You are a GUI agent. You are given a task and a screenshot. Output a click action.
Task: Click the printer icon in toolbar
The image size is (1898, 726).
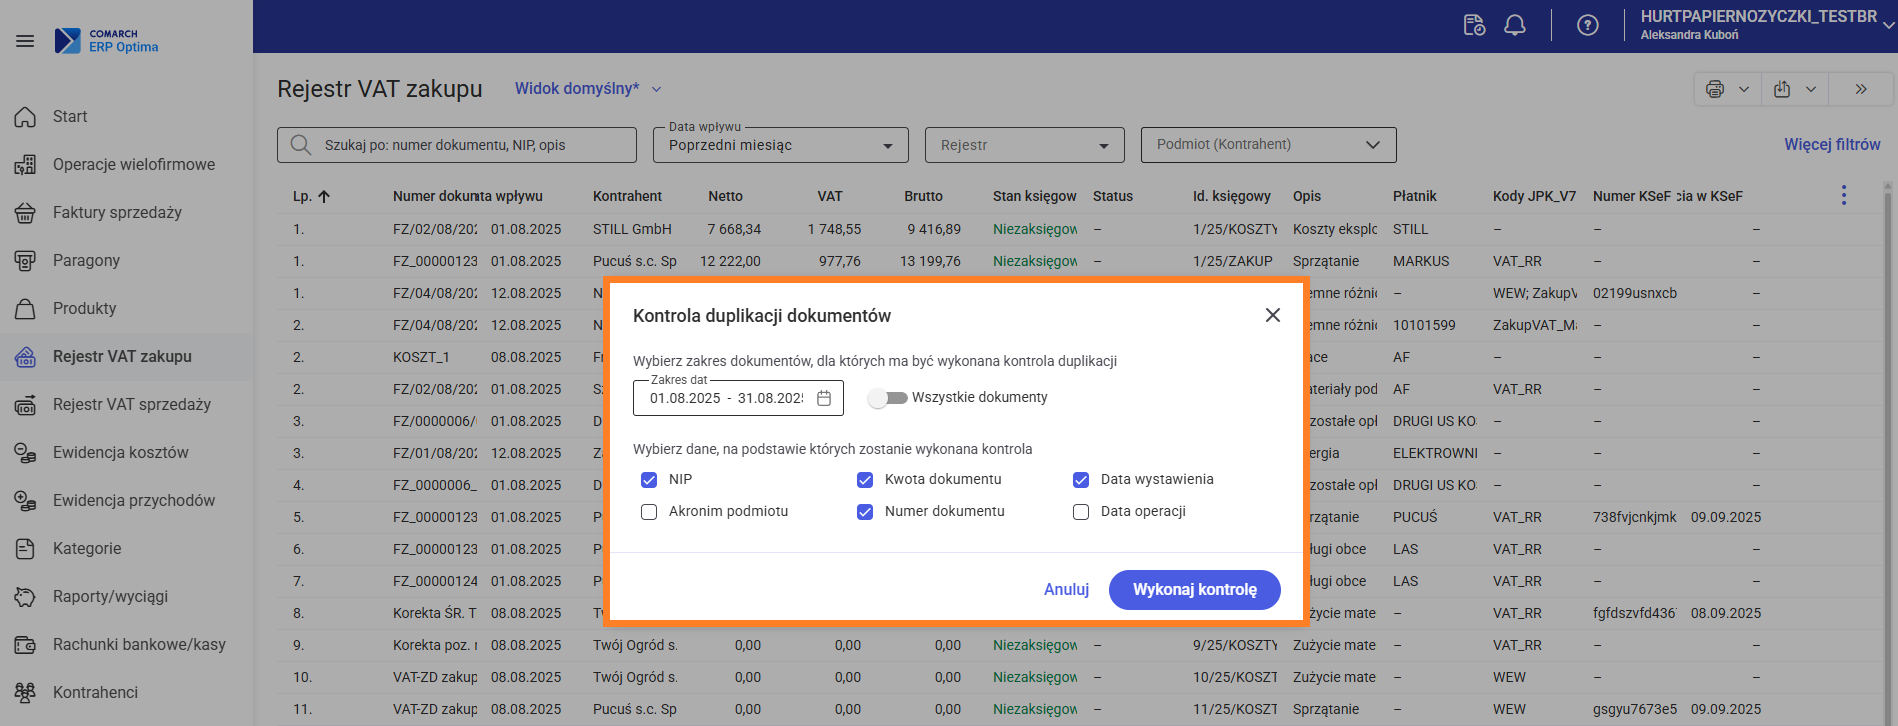[1715, 89]
